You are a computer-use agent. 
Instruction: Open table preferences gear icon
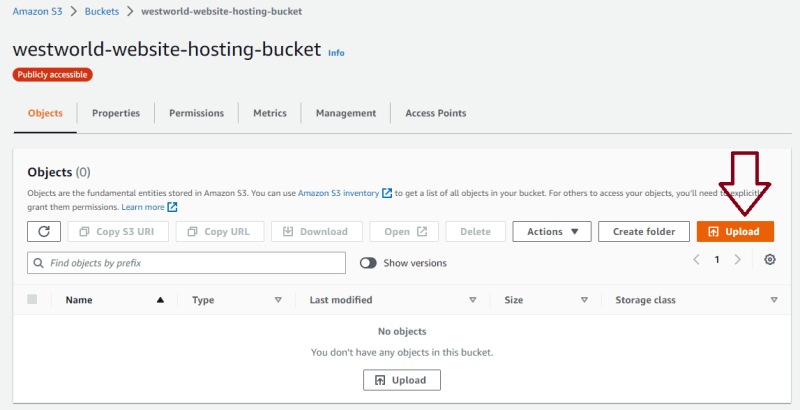click(770, 260)
